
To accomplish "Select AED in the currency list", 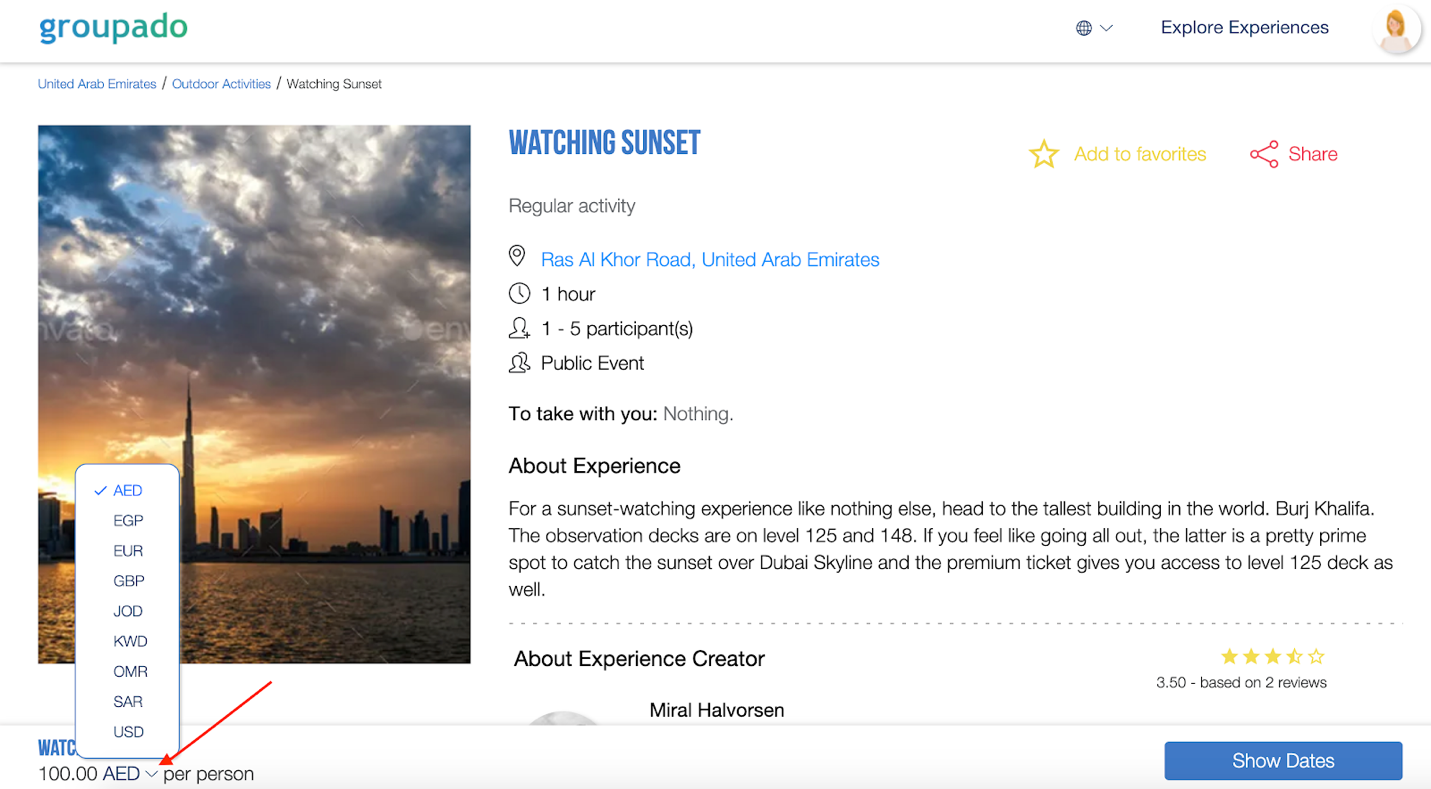I will tap(128, 490).
